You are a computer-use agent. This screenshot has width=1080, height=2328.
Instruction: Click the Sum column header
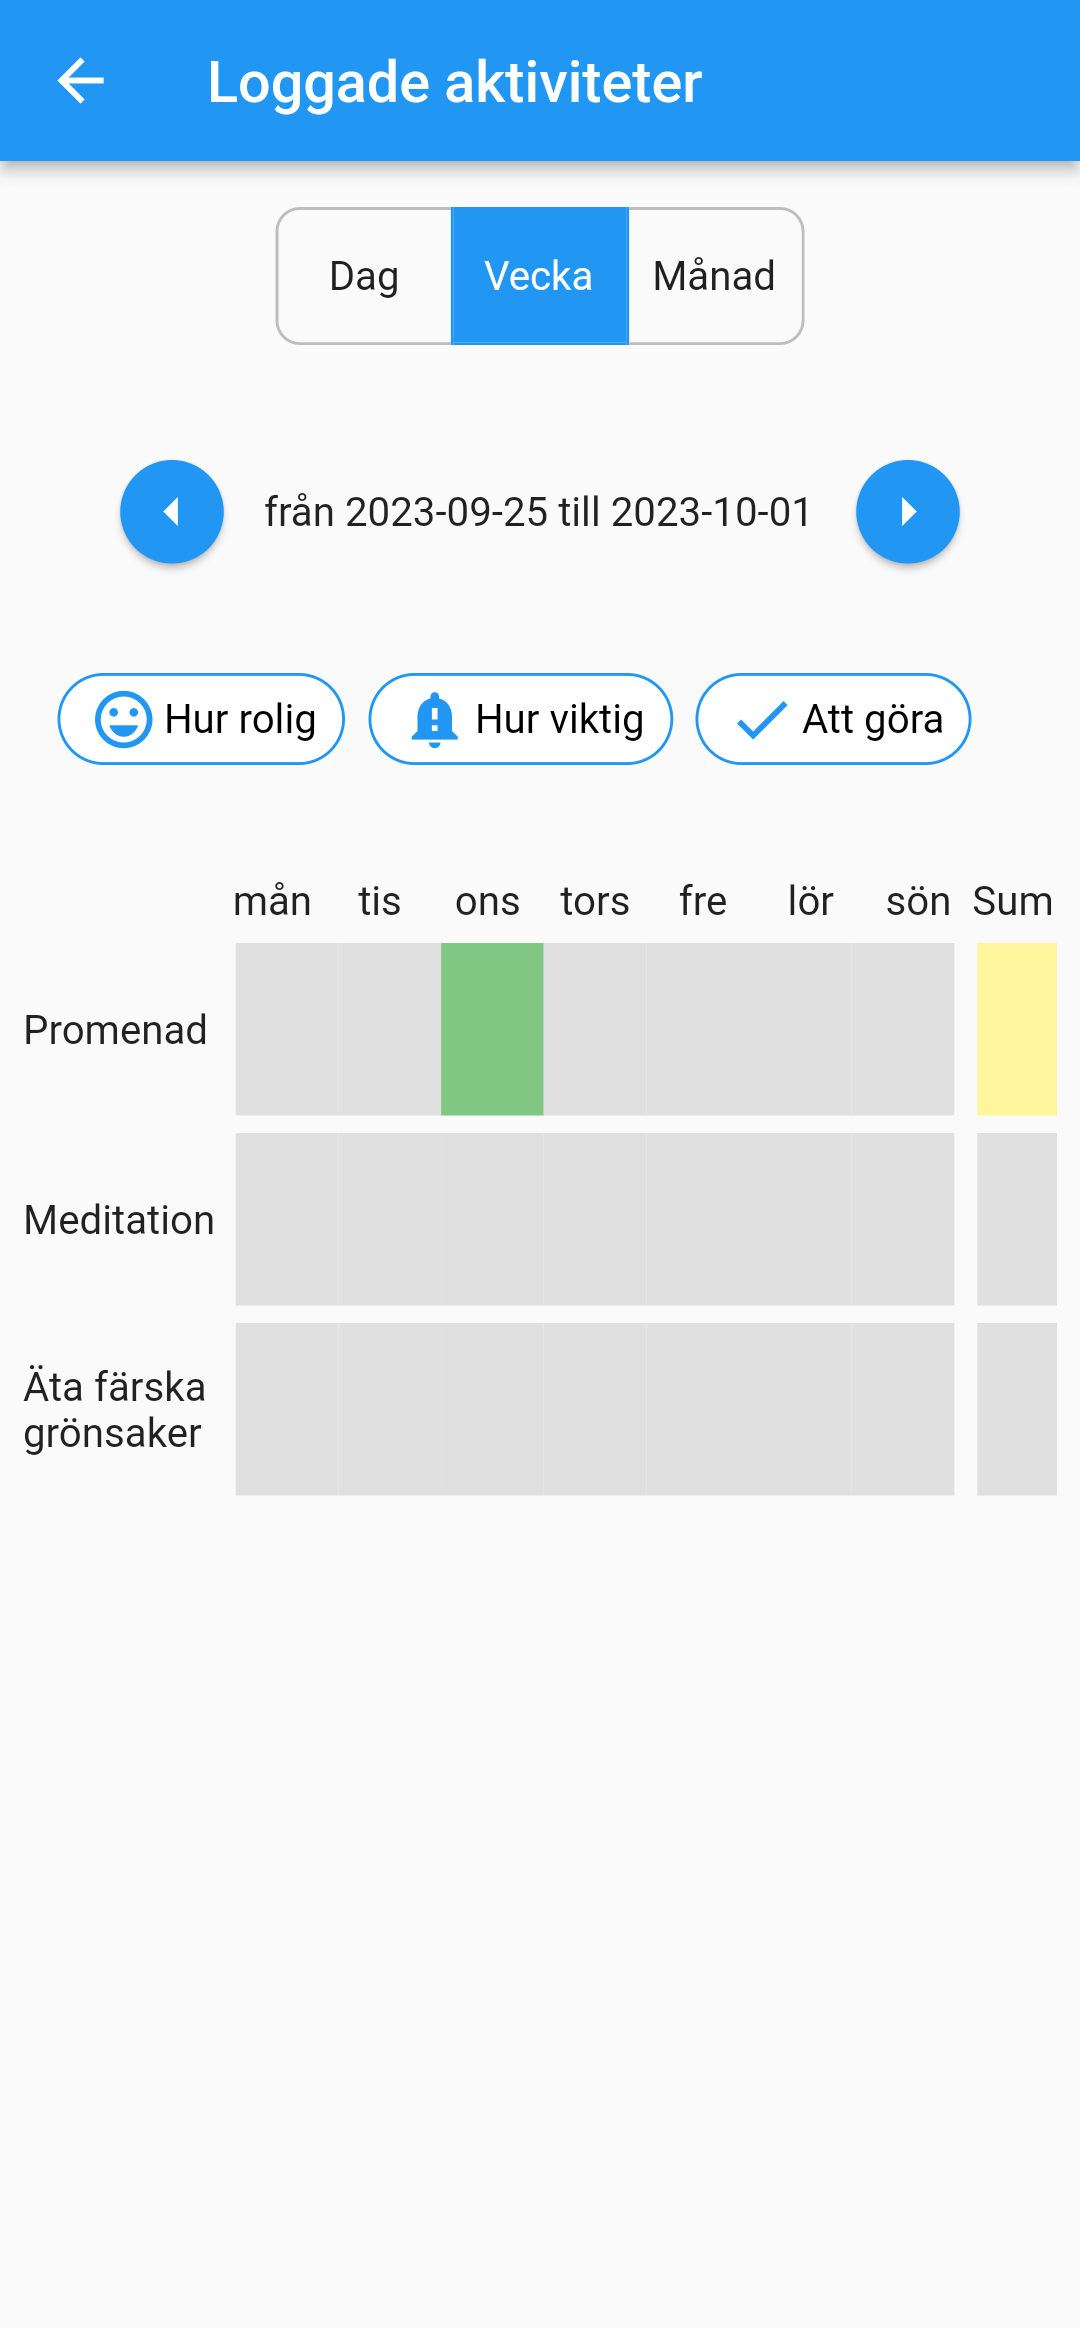tap(1012, 901)
